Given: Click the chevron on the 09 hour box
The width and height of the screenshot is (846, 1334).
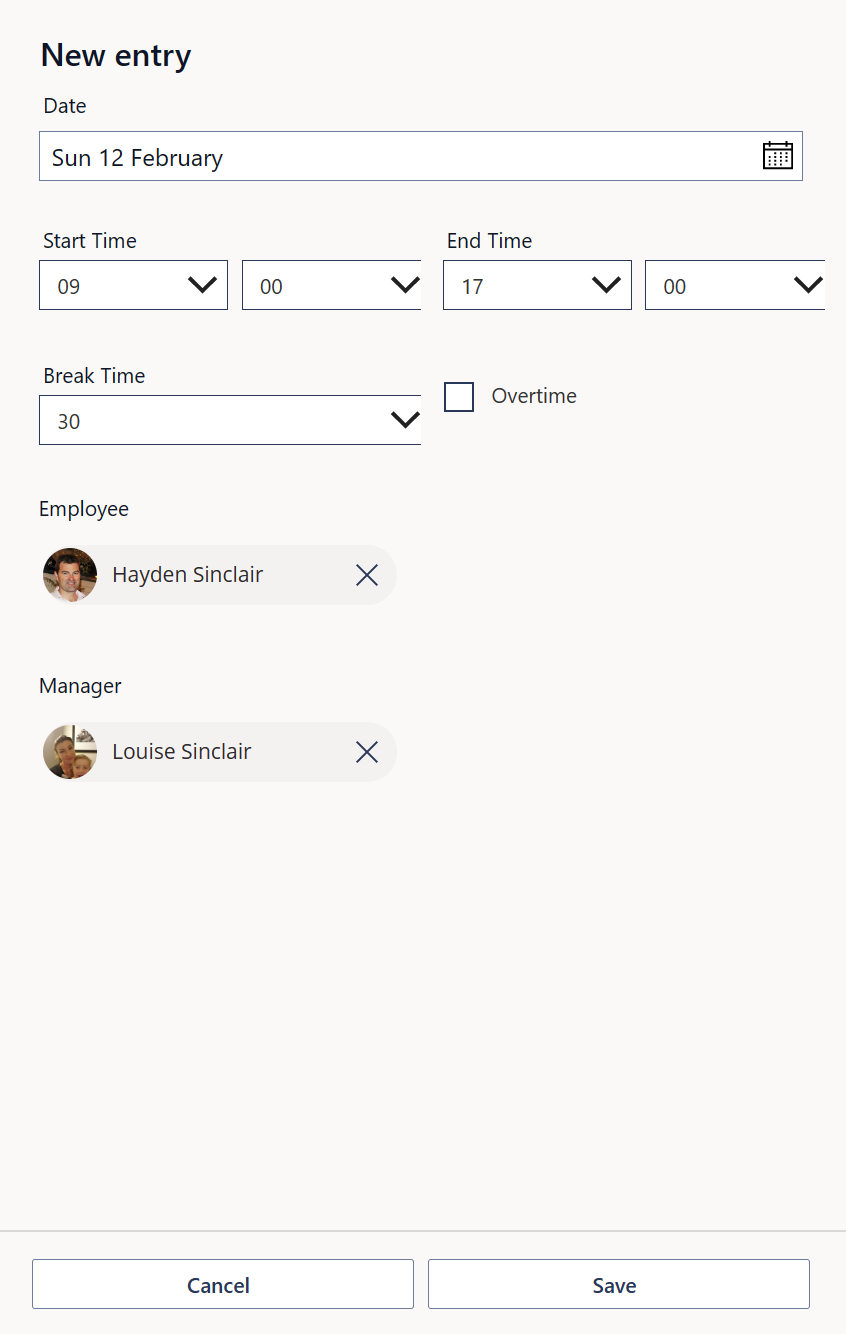Looking at the screenshot, I should (x=203, y=286).
